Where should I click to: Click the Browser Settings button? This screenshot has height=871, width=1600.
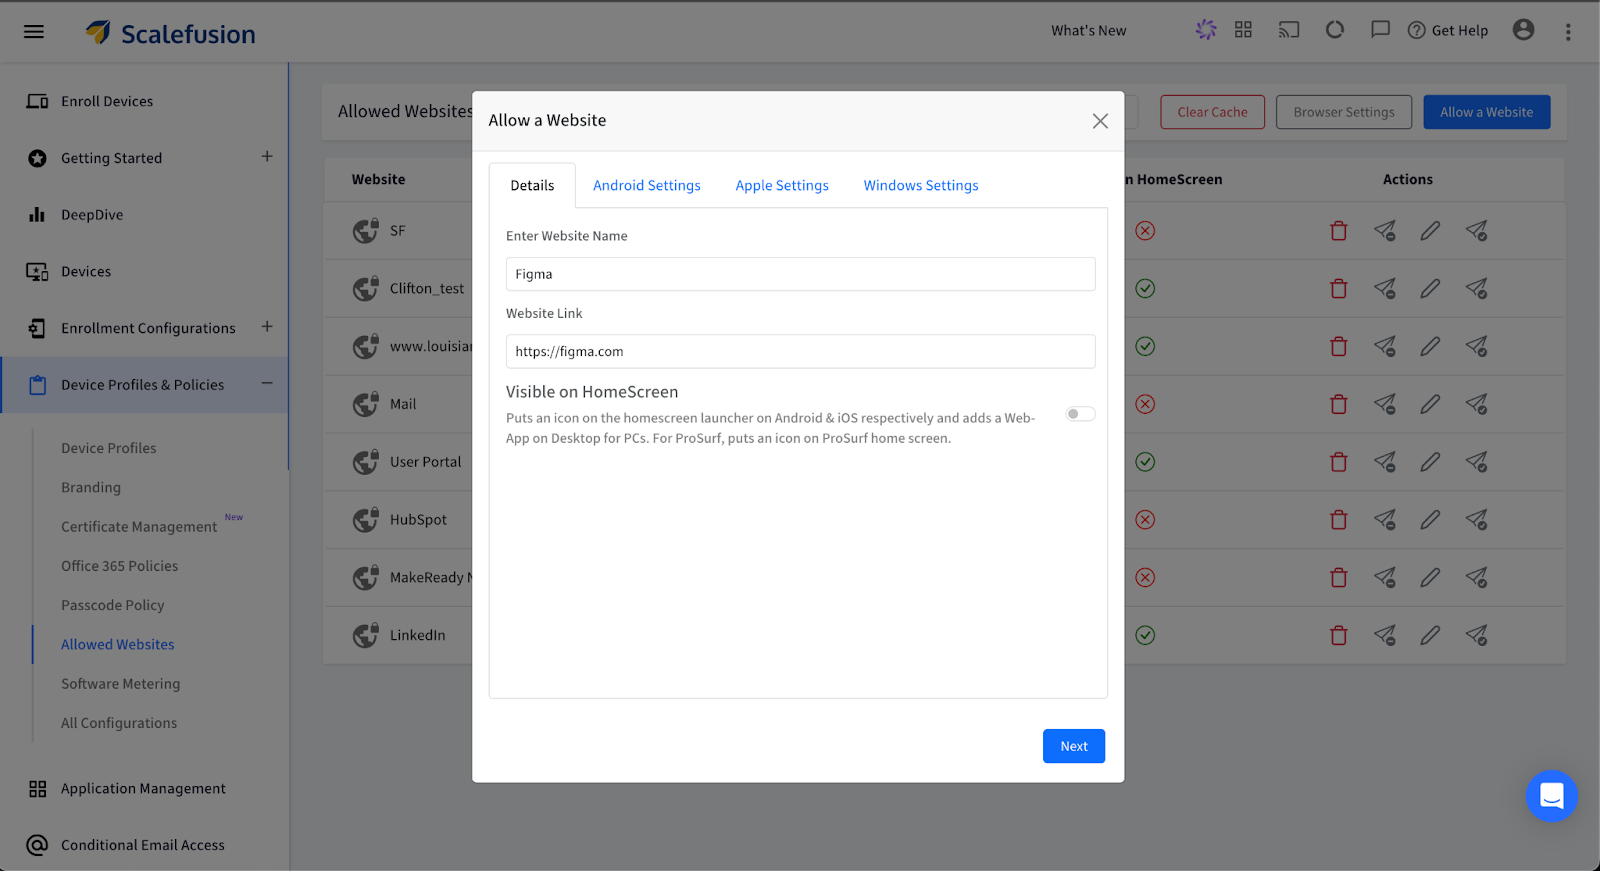1344,112
